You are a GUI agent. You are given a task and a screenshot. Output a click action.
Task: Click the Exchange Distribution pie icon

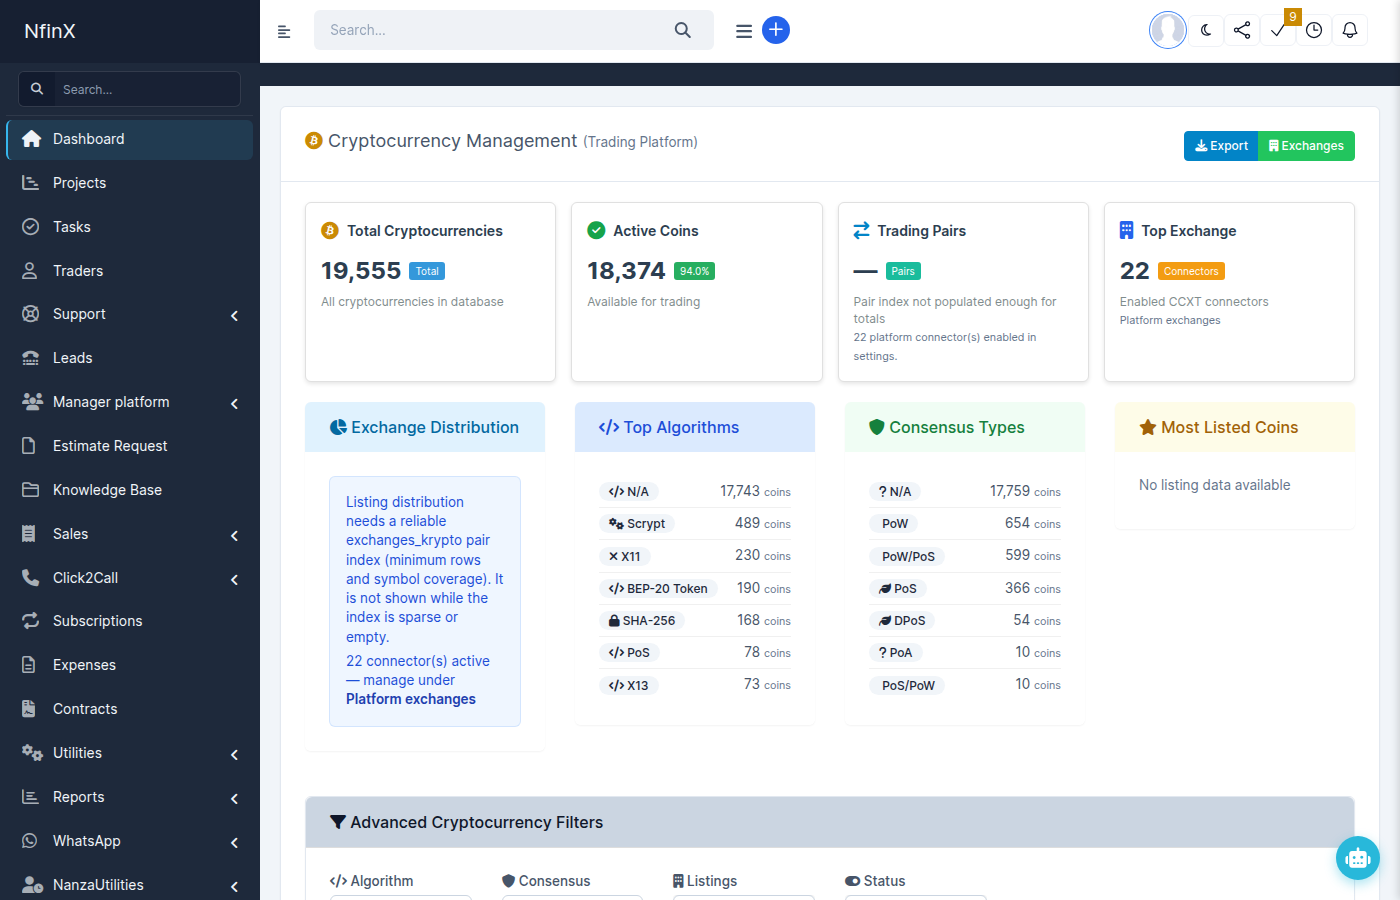click(x=338, y=427)
